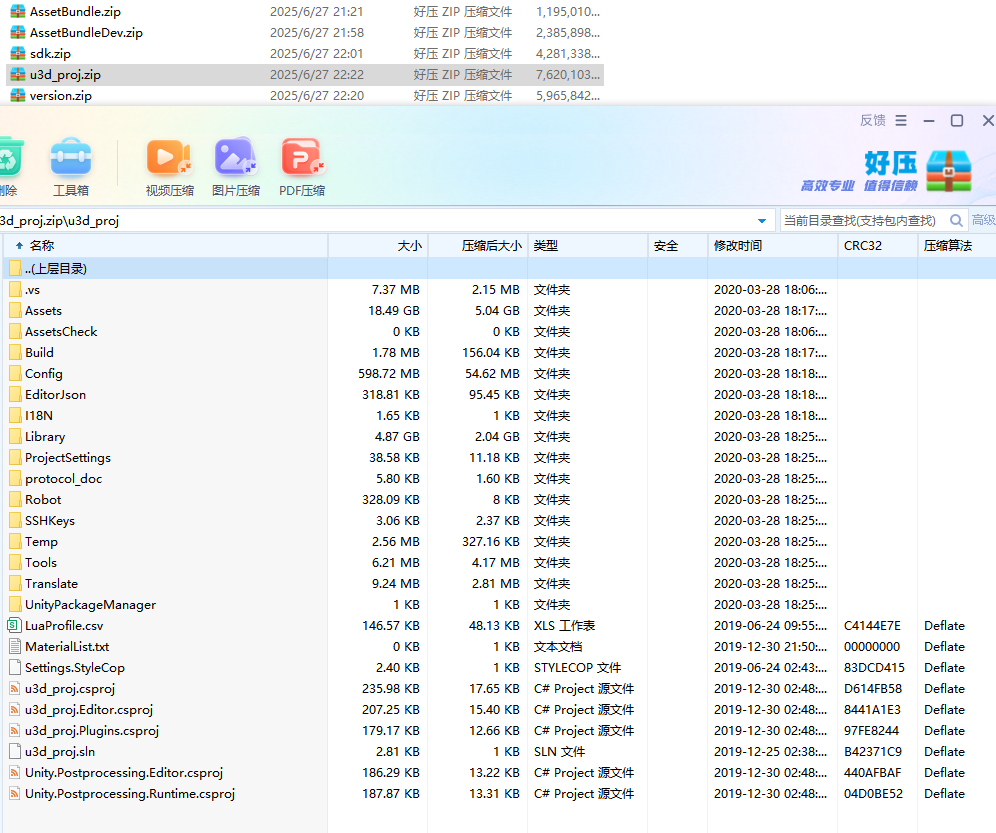Viewport: 996px width, 833px height.
Task: Click the current directory search field
Action: click(x=860, y=221)
